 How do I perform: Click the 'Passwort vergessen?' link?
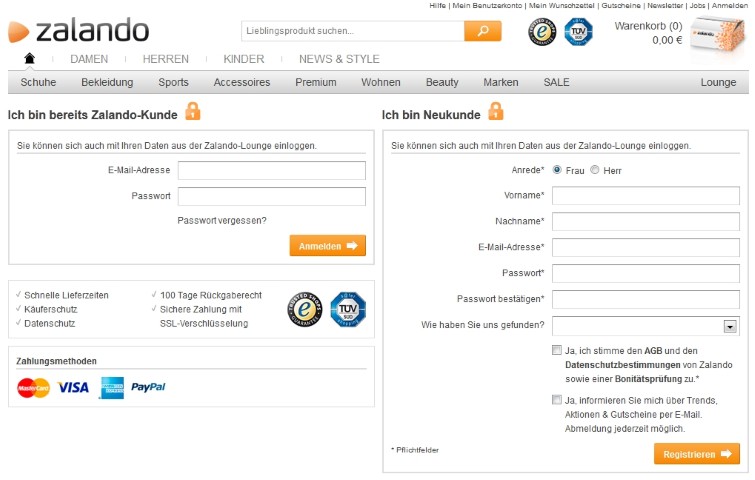tap(222, 220)
